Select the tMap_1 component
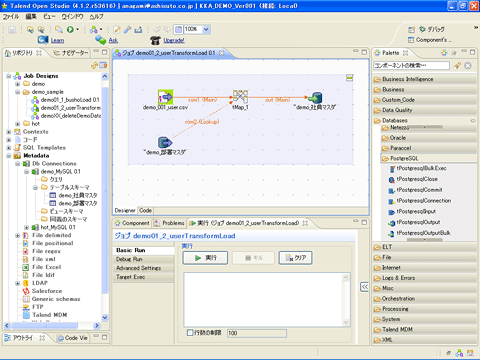The height and width of the screenshot is (360, 480). coord(240,97)
